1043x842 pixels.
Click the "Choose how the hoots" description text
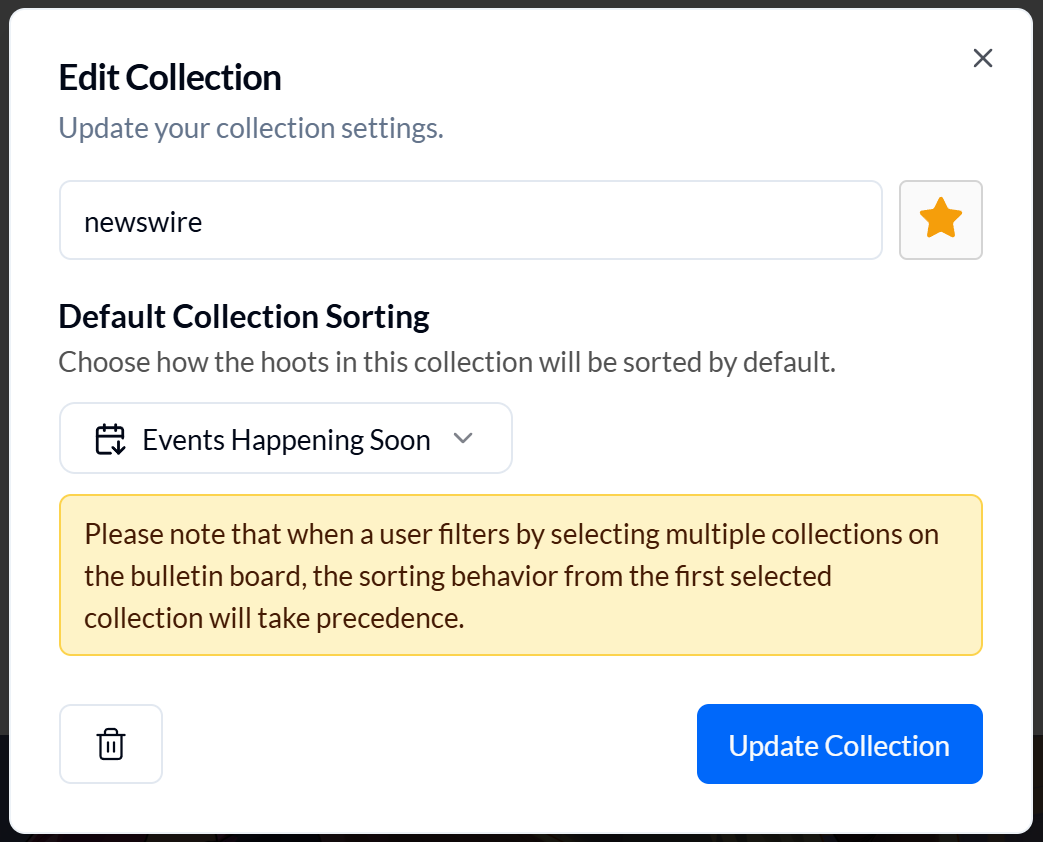point(446,361)
